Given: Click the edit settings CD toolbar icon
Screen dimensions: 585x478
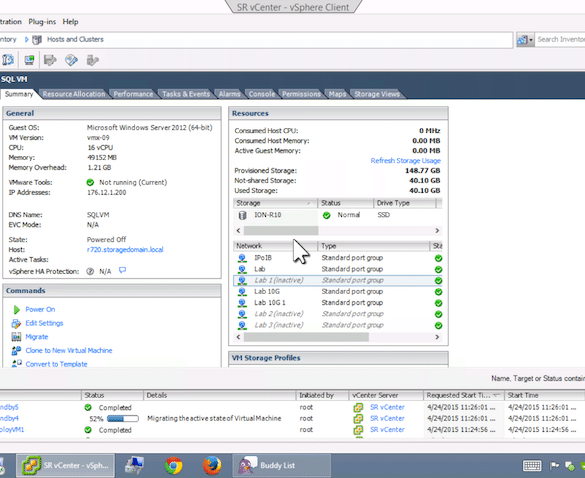Looking at the screenshot, I should [x=71, y=60].
